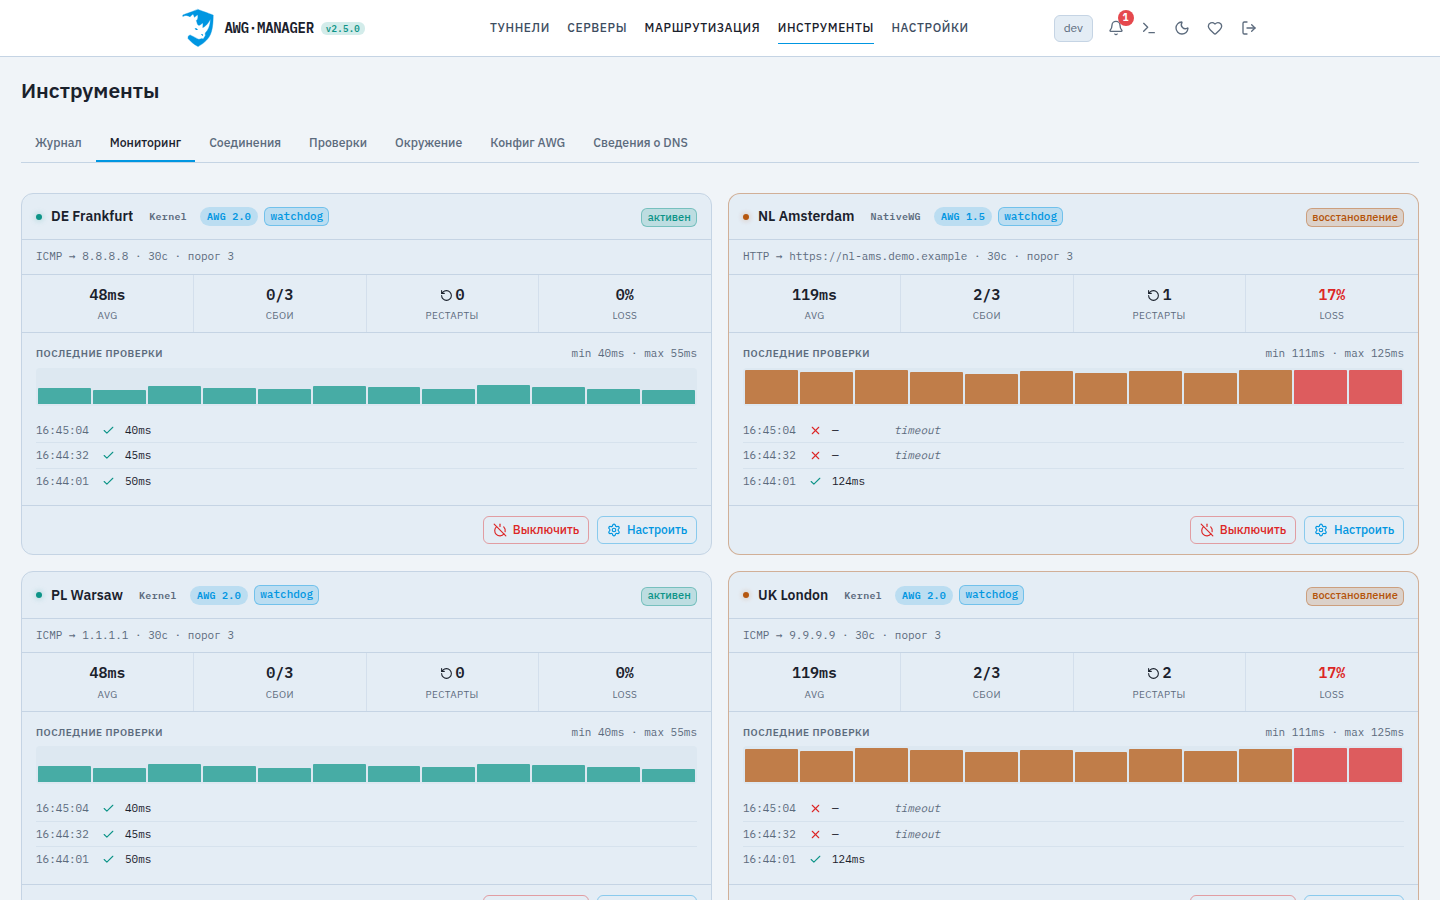Viewport: 1440px width, 900px height.
Task: Switch to the Журнал tab
Action: 58,143
